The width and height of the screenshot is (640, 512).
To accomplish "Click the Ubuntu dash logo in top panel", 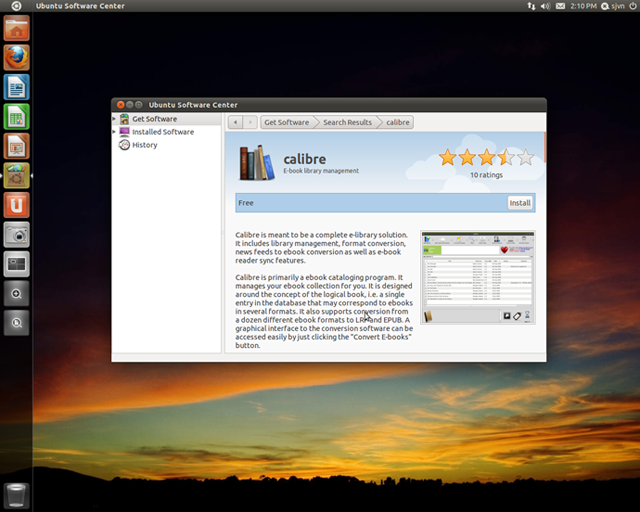I will tap(16, 6).
